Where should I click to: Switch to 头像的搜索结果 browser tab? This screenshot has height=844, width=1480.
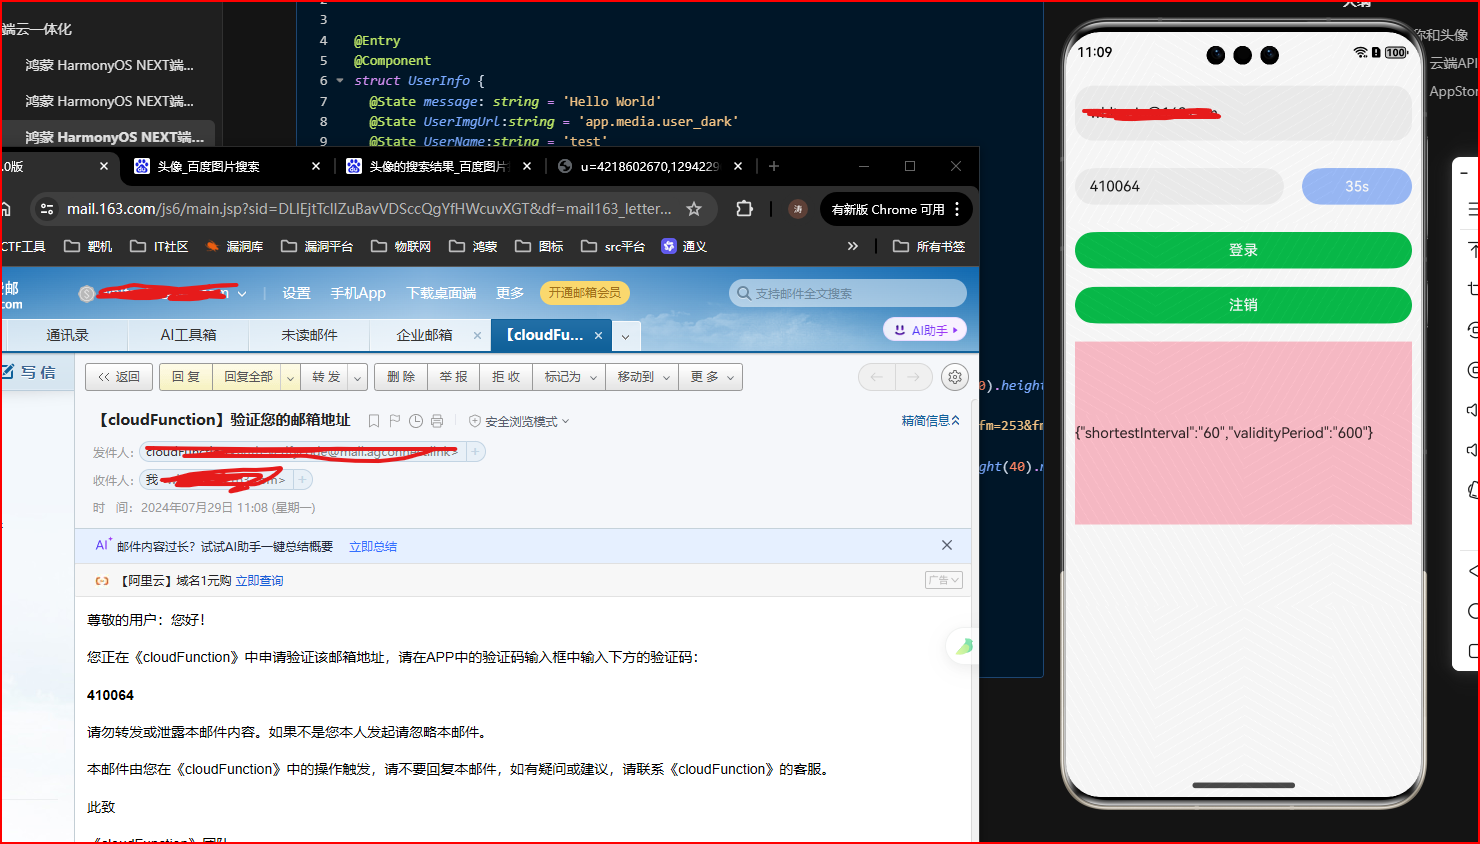coord(438,166)
